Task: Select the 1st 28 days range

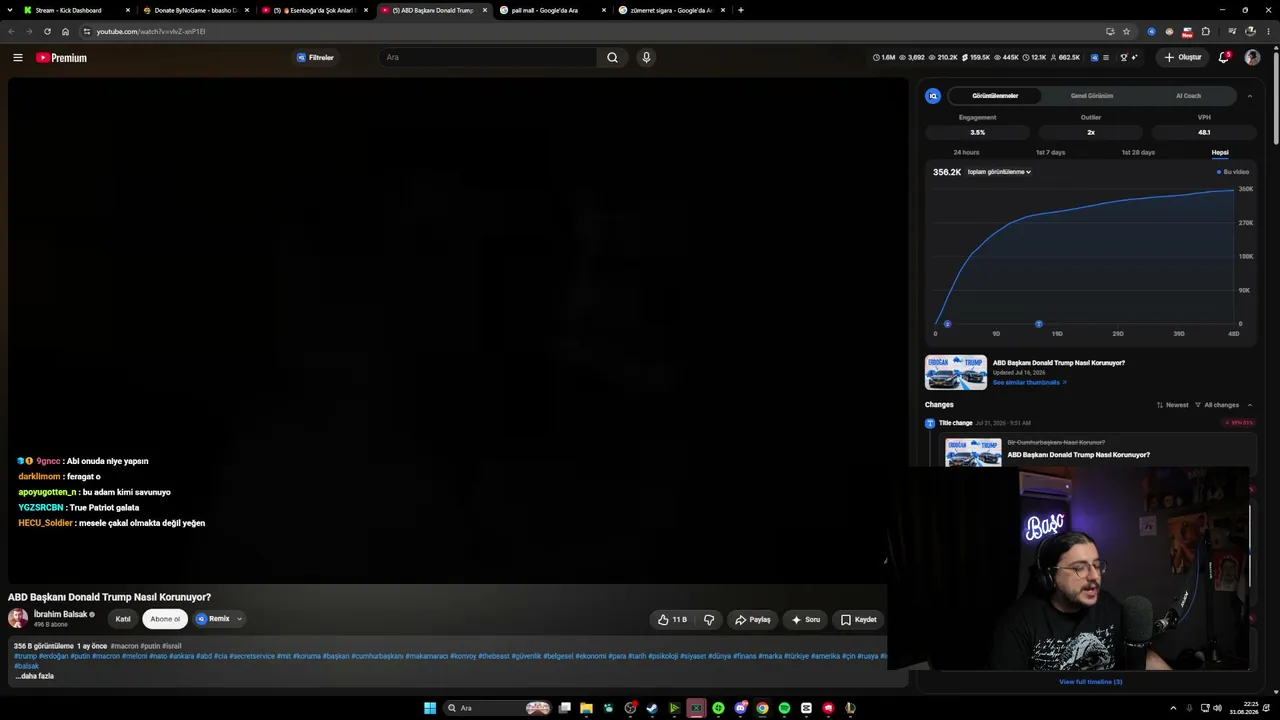Action: pos(1138,153)
